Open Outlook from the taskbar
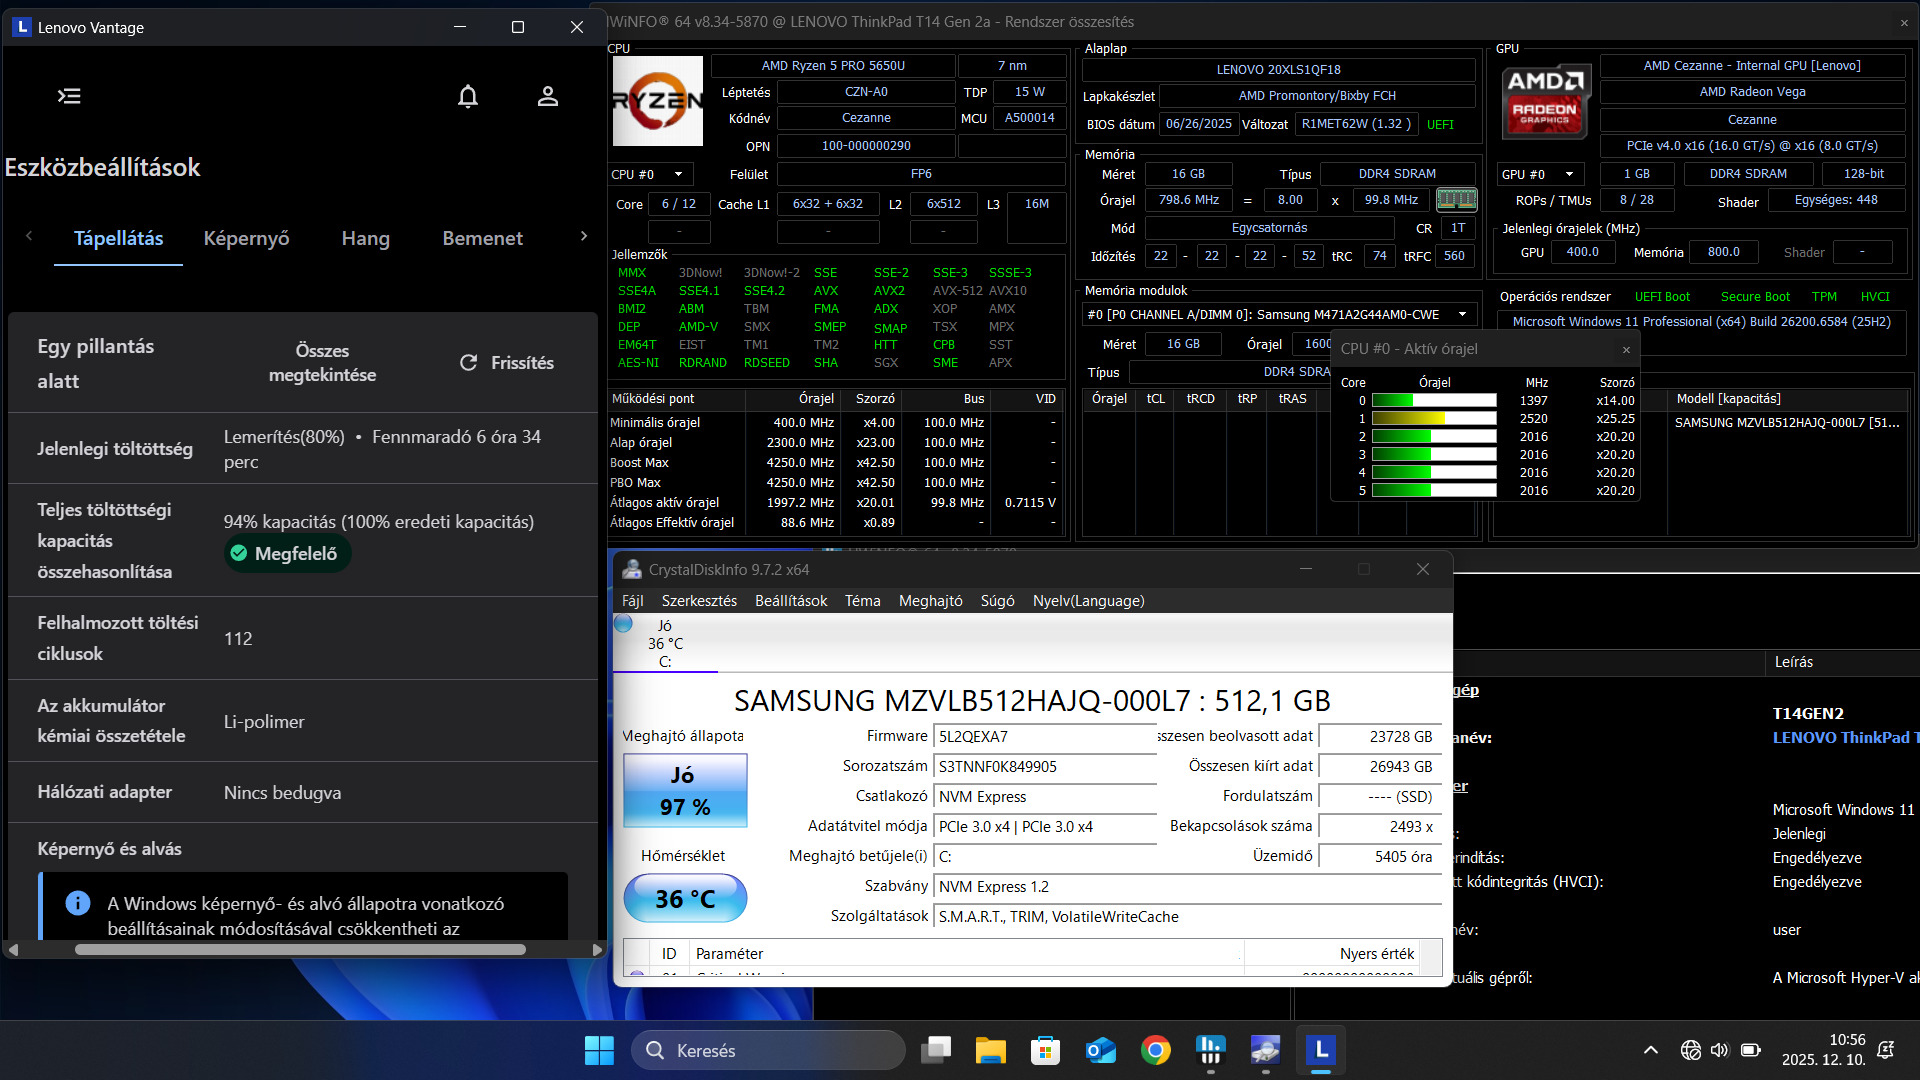Screen dimensions: 1920x1080 click(x=1100, y=1050)
